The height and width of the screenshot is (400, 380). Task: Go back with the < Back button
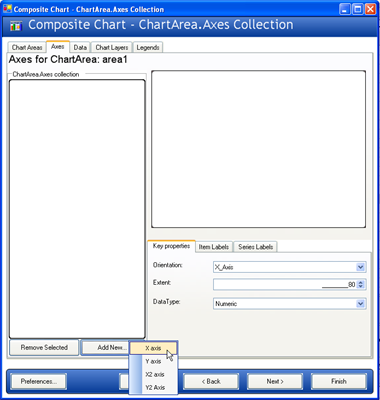click(211, 381)
